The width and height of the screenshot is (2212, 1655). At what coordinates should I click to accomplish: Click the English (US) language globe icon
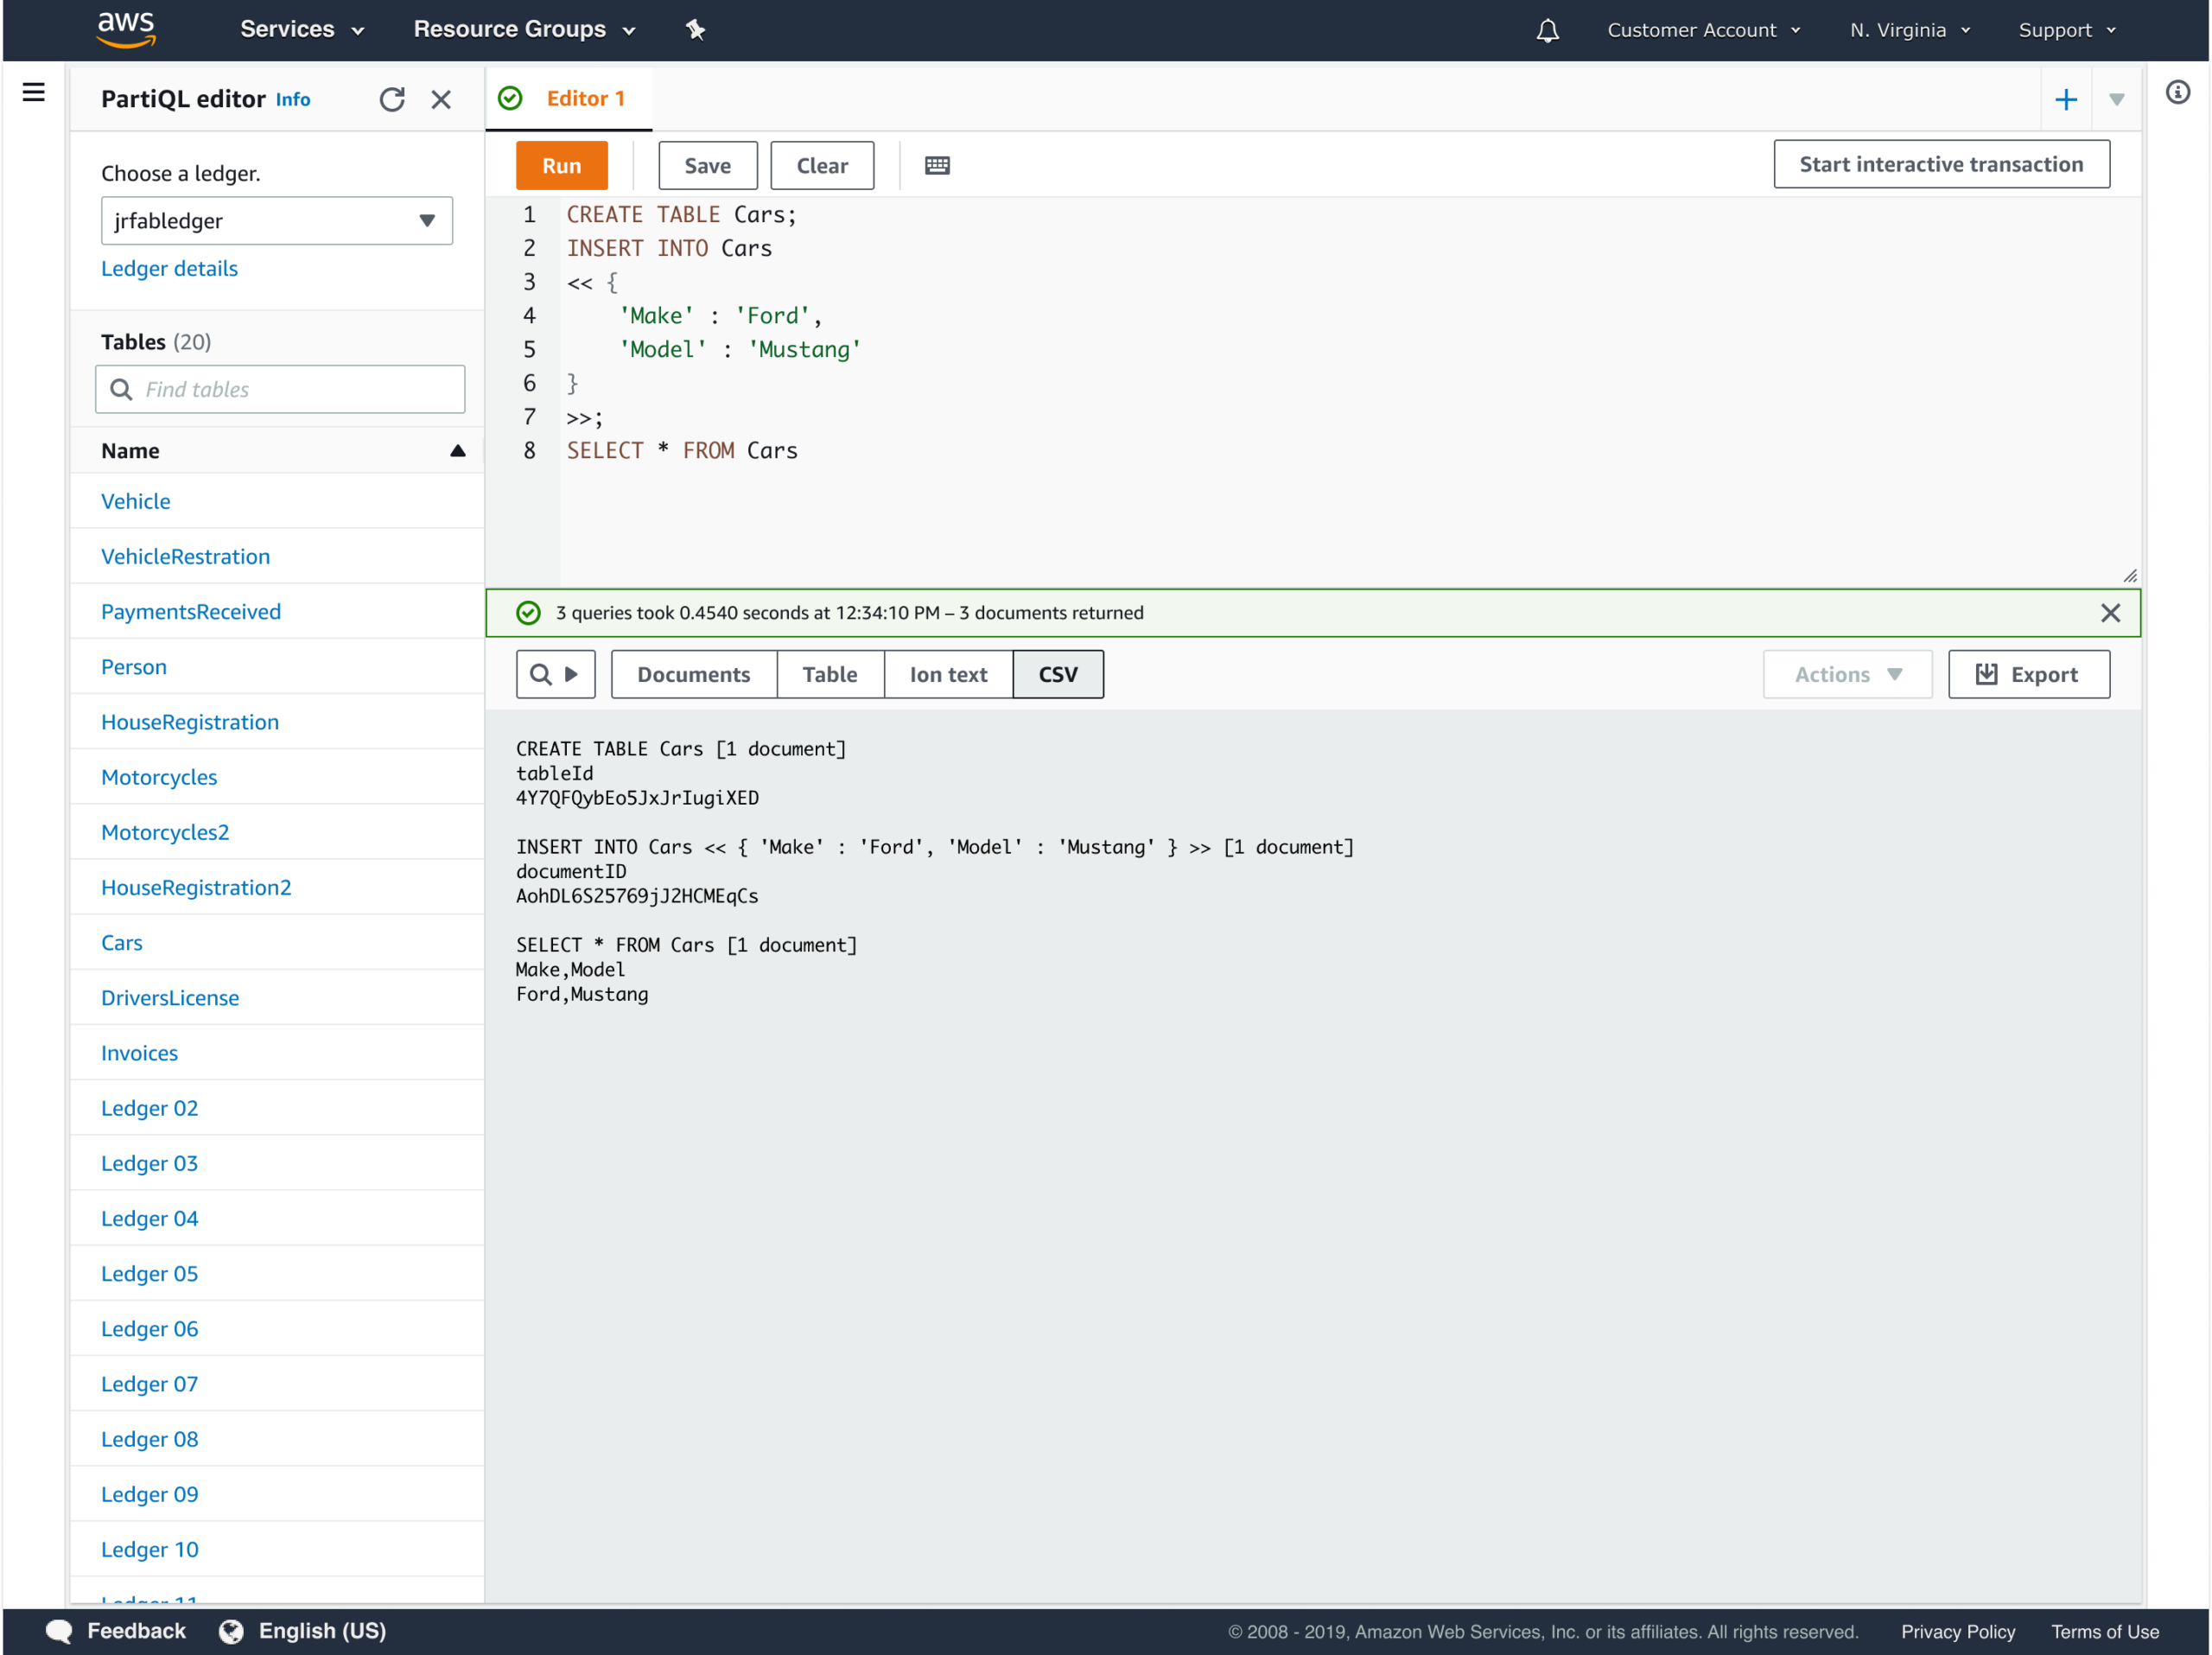tap(230, 1630)
